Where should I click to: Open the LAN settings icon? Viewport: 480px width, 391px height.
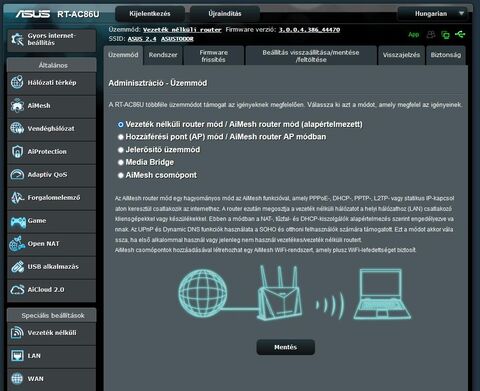click(17, 355)
